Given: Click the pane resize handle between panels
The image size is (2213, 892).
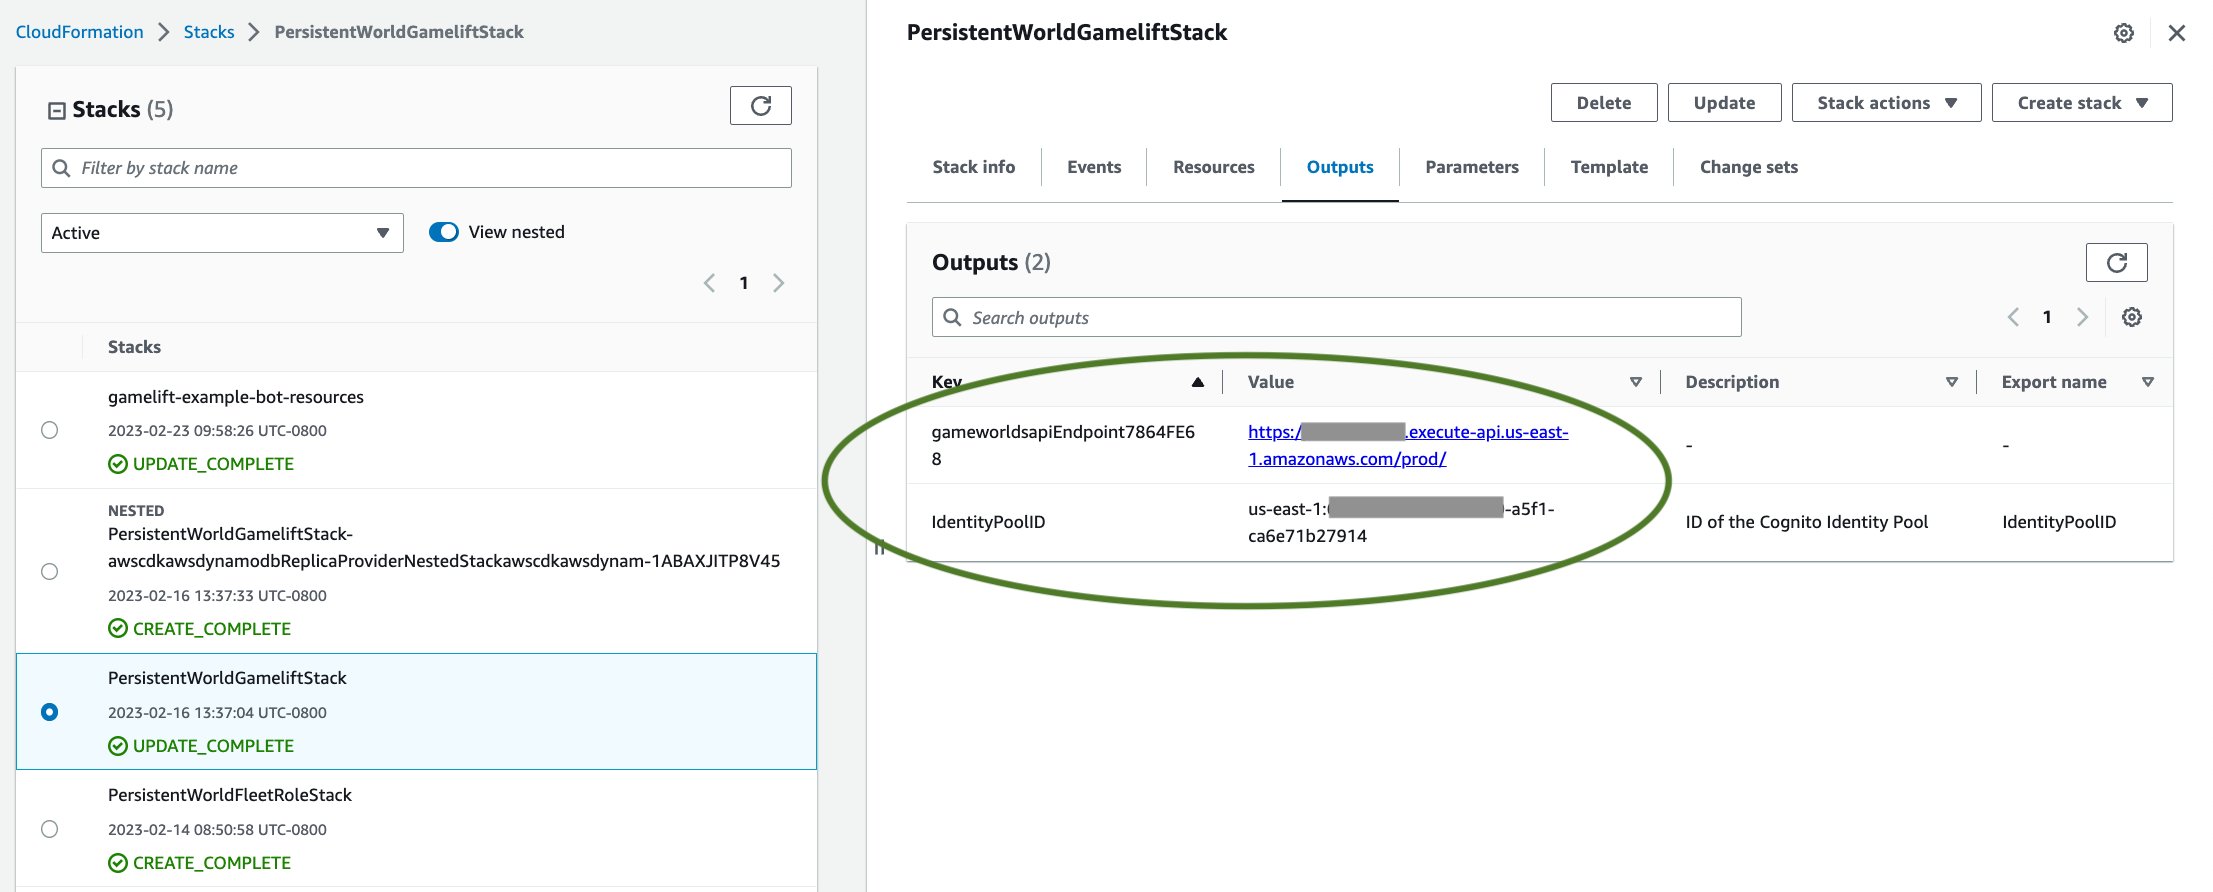Looking at the screenshot, I should click(880, 547).
